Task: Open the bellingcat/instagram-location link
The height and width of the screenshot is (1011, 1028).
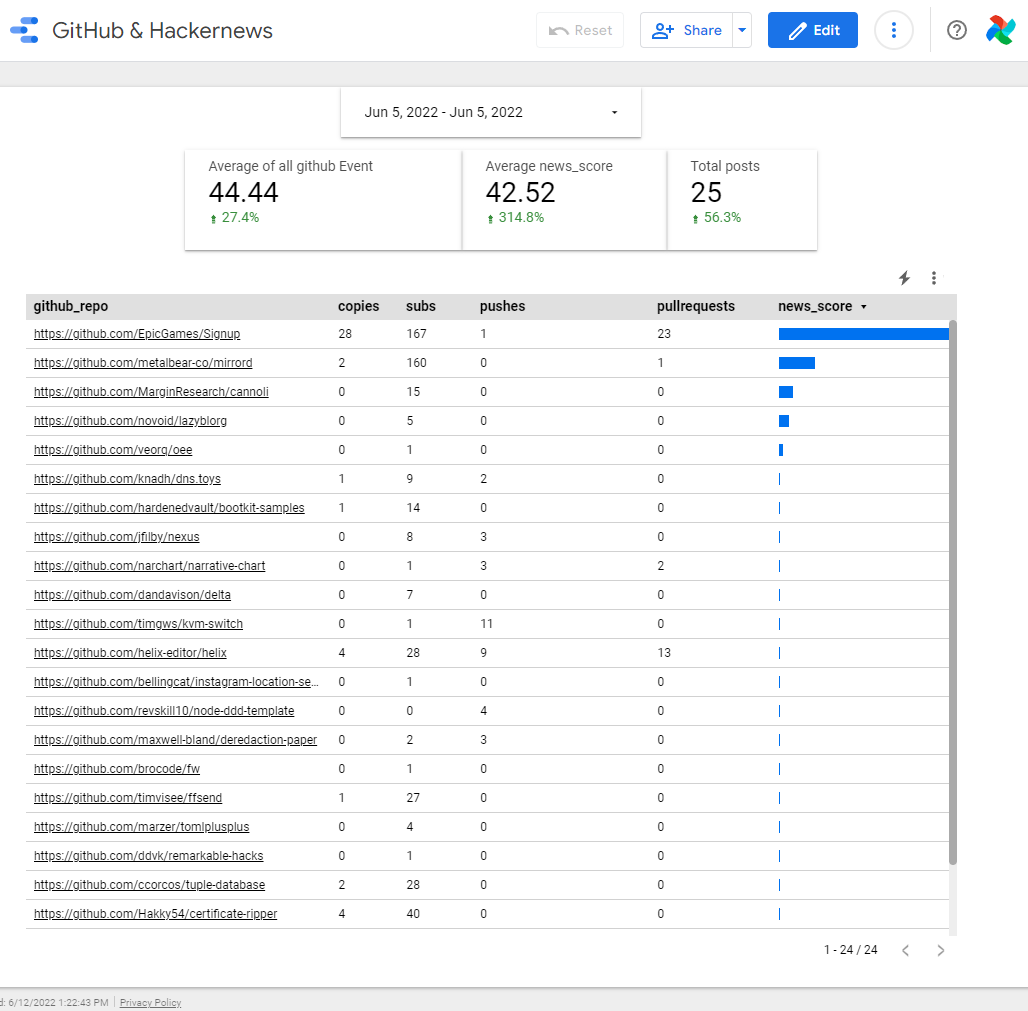Action: point(176,681)
